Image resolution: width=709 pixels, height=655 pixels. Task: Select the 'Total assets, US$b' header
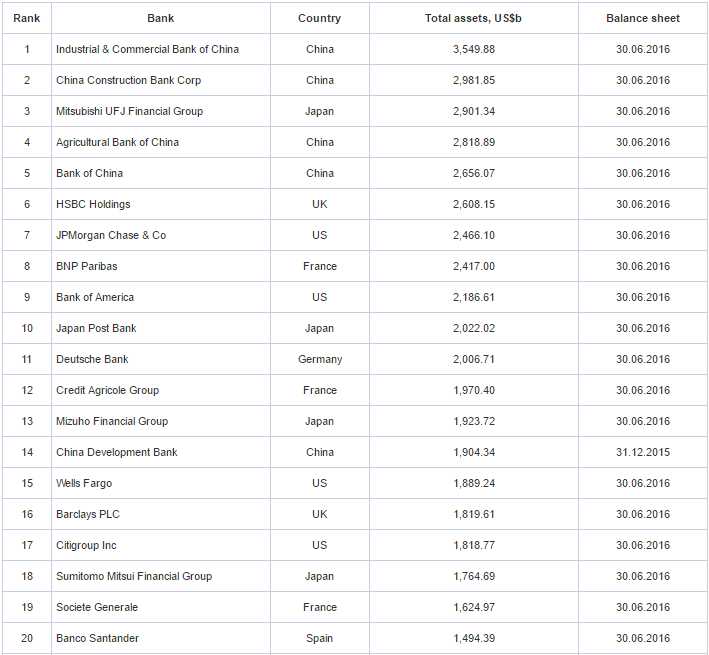tap(473, 18)
